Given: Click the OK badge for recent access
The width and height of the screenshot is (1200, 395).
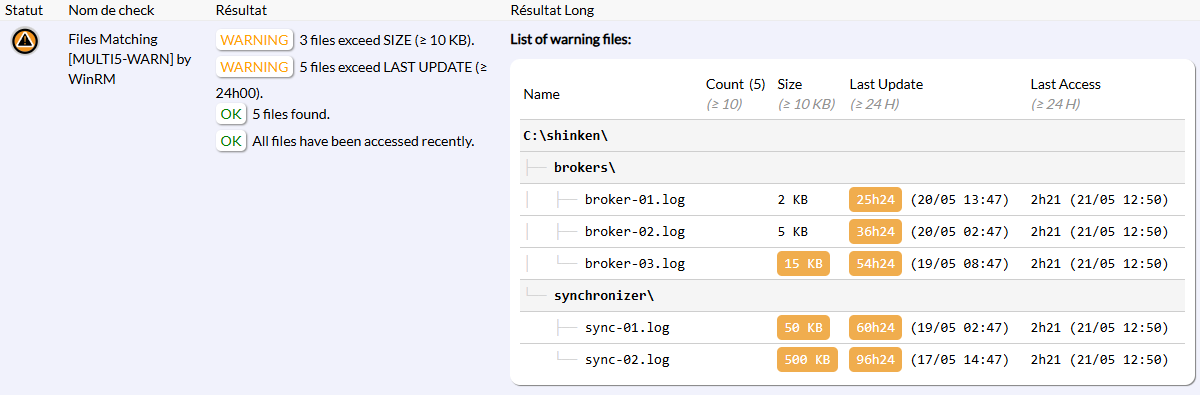Looking at the screenshot, I should pyautogui.click(x=231, y=141).
